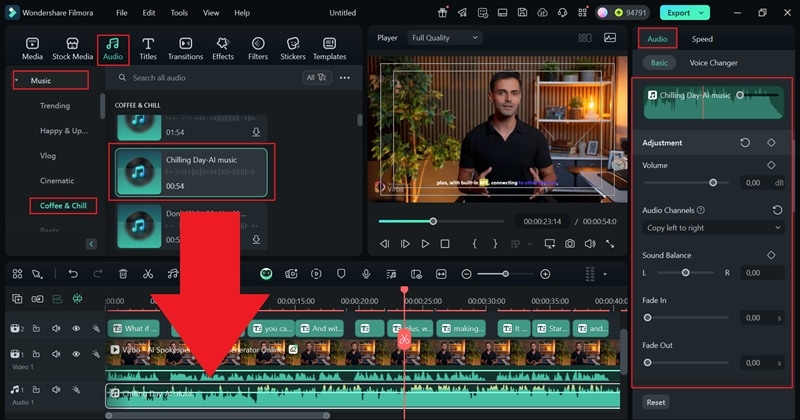
Task: Click the Volume slider handle
Action: pos(713,183)
